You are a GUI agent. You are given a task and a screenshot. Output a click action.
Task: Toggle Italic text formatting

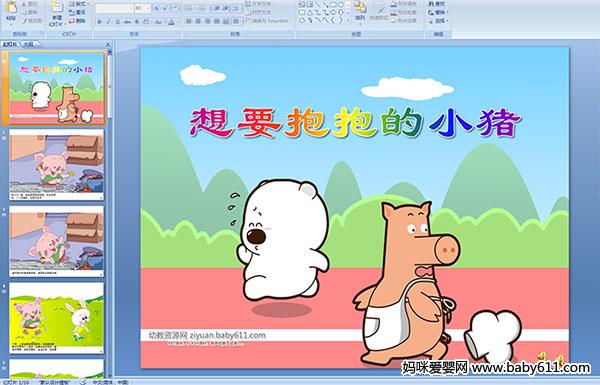pyautogui.click(x=108, y=22)
